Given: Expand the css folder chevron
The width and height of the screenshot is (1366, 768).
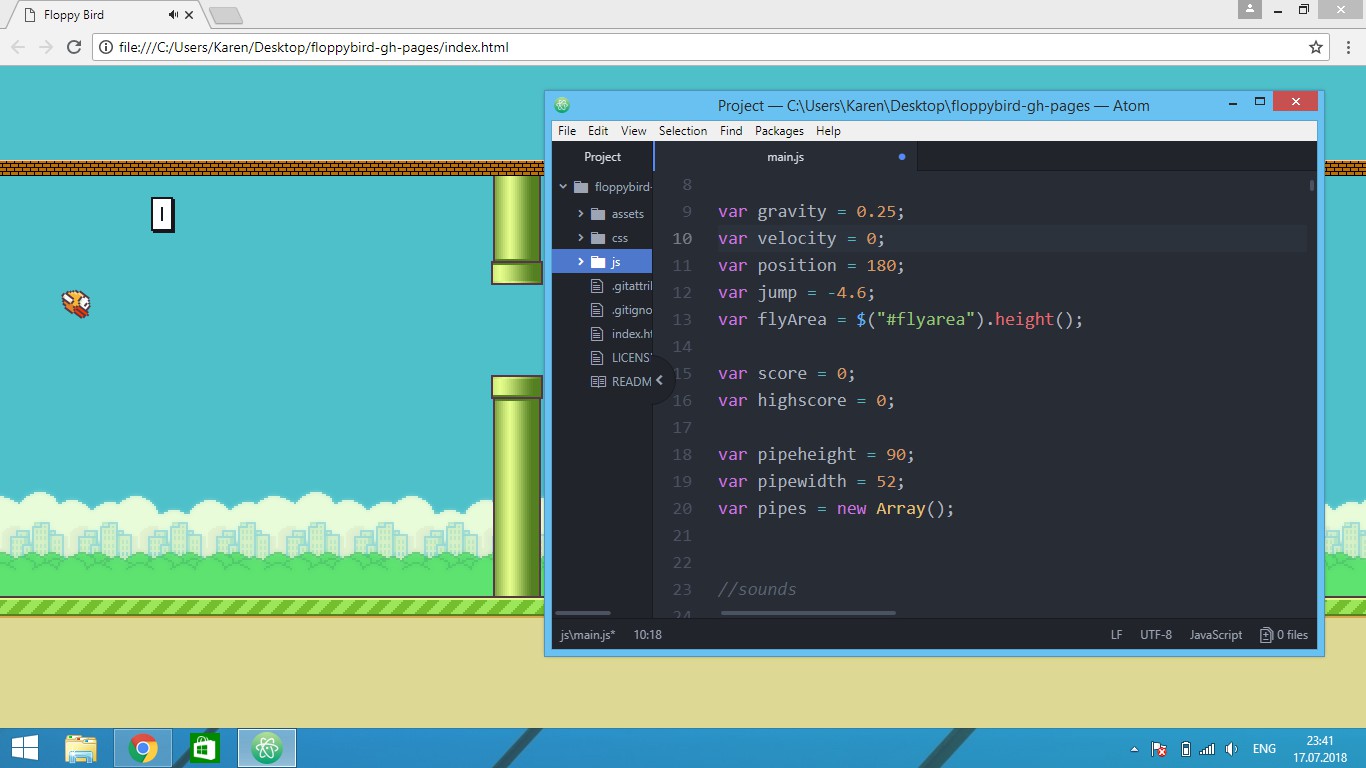Looking at the screenshot, I should 580,238.
